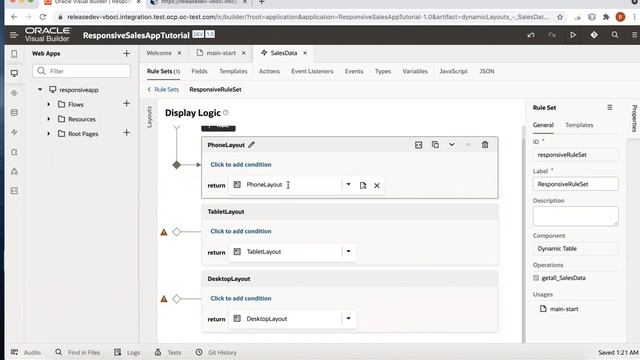Switch to the Actions tab
640x360 pixels.
tap(269, 71)
